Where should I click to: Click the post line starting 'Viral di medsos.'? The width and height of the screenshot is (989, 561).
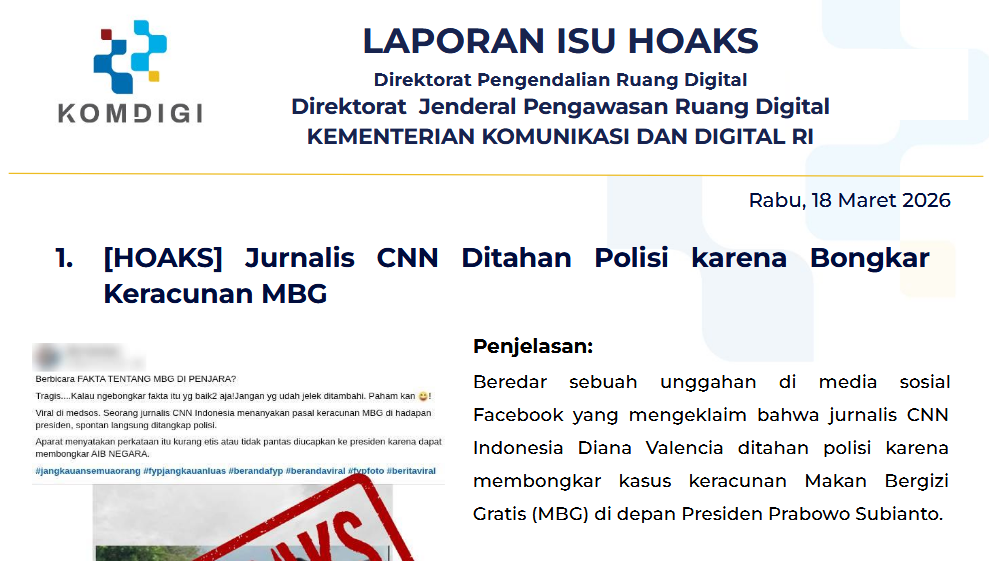(233, 413)
